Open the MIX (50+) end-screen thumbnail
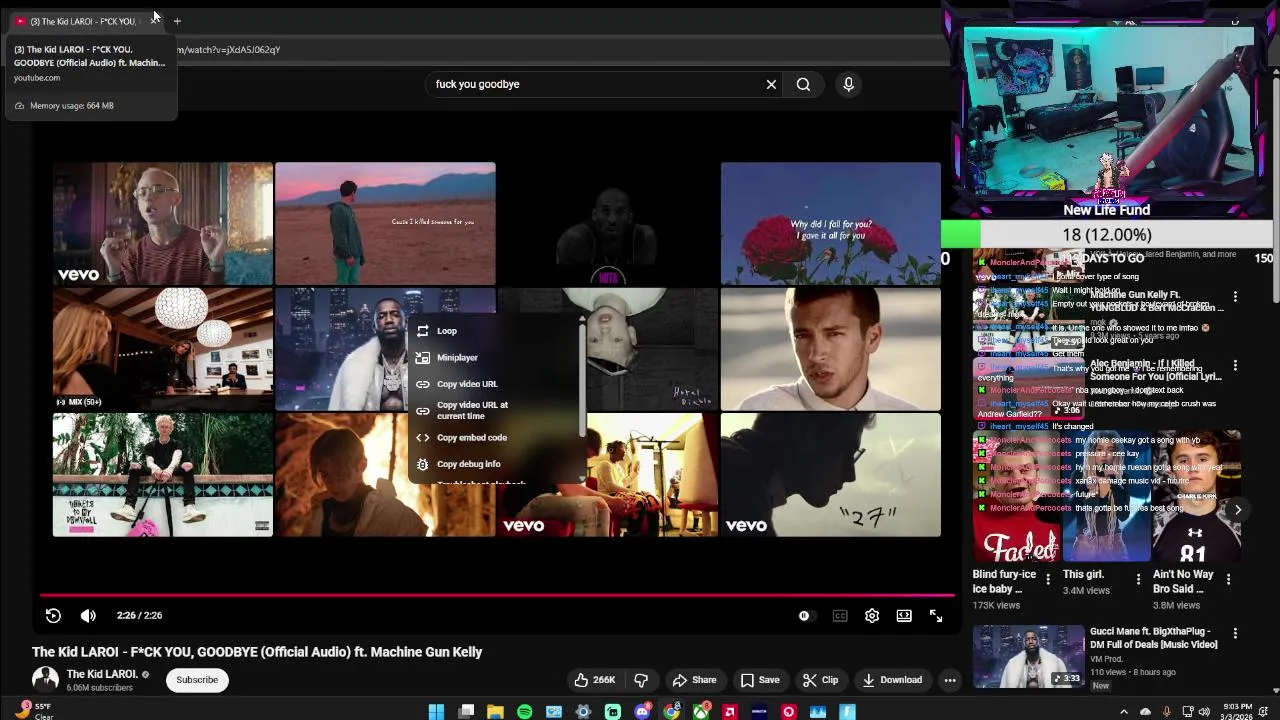 [x=163, y=350]
